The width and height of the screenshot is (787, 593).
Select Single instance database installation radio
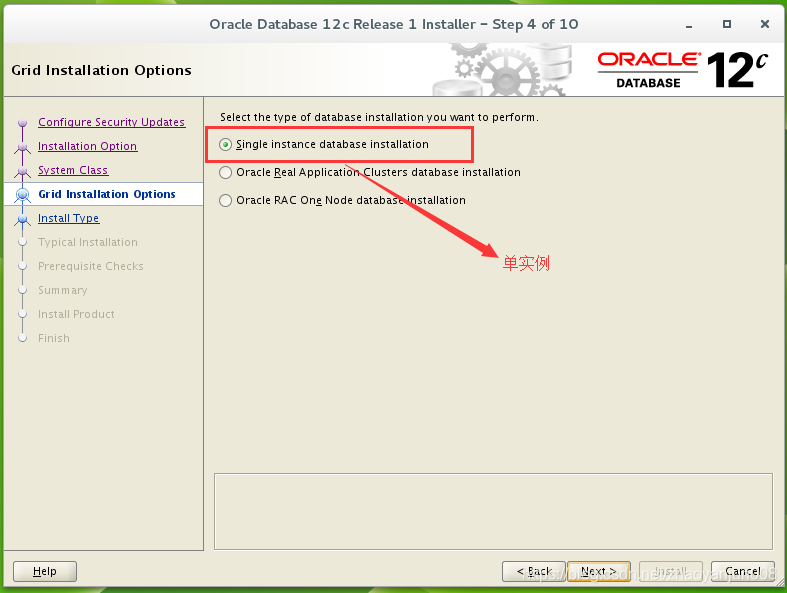[x=225, y=145]
